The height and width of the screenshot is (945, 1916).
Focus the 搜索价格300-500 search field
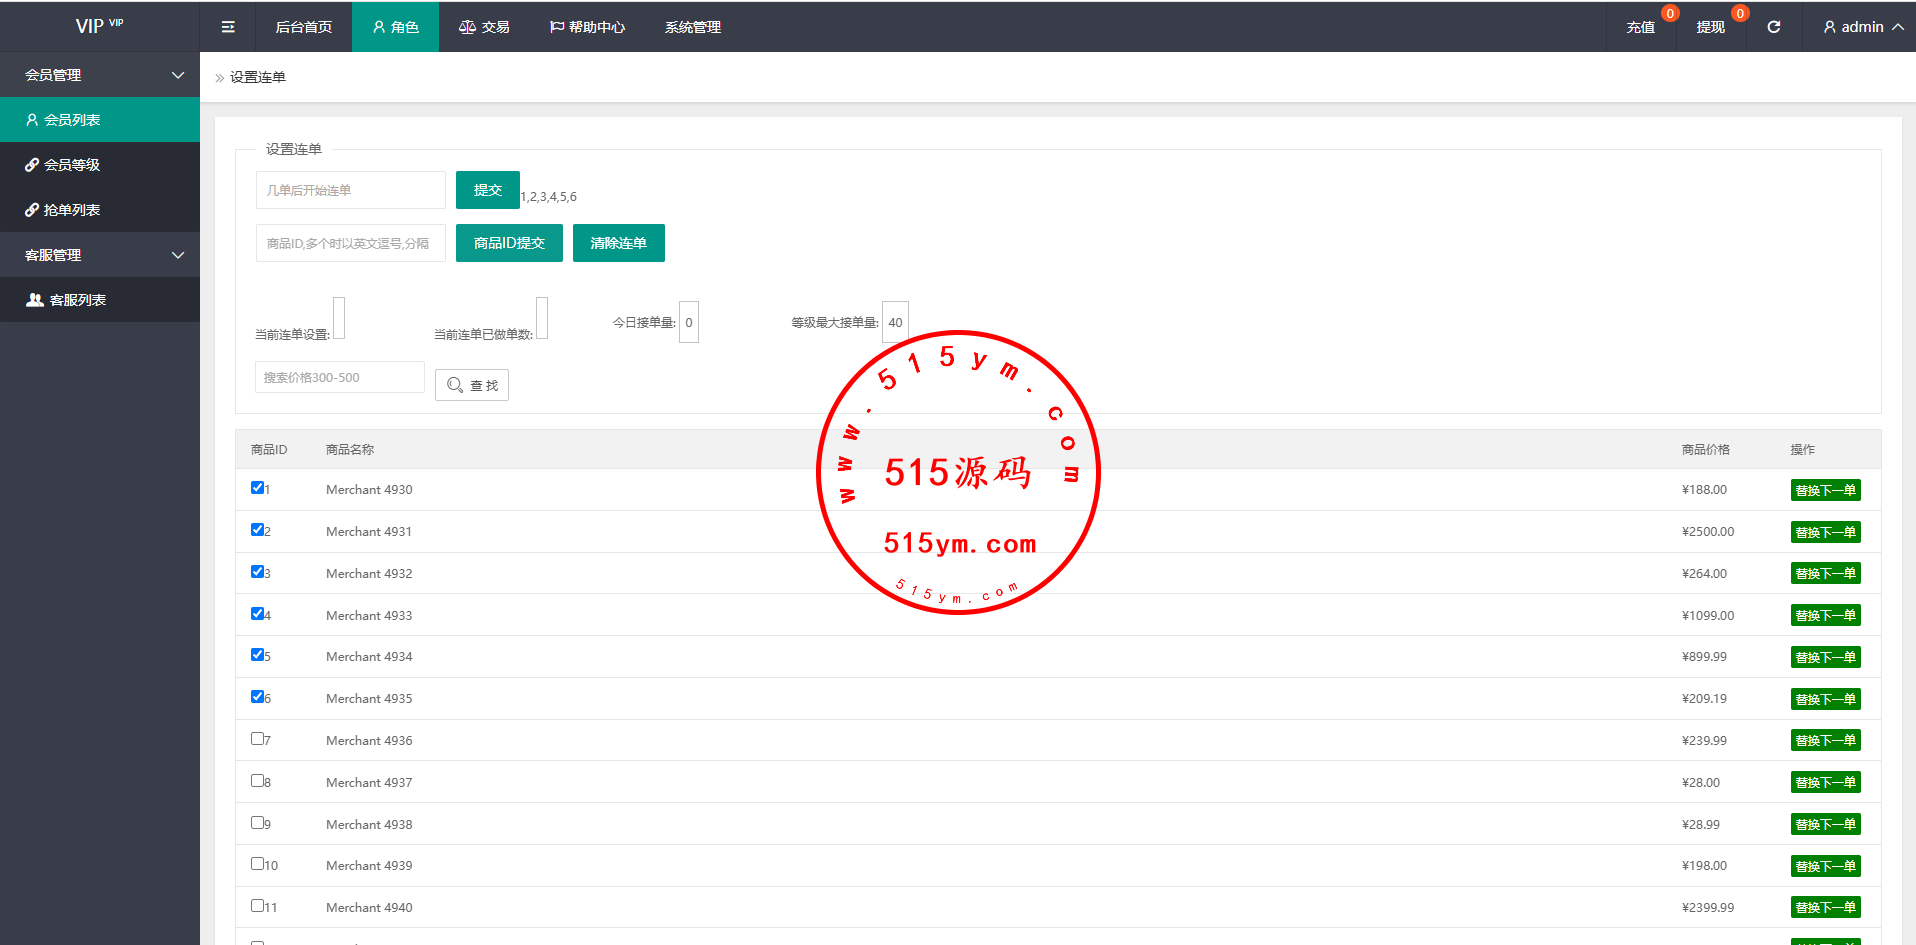click(339, 378)
